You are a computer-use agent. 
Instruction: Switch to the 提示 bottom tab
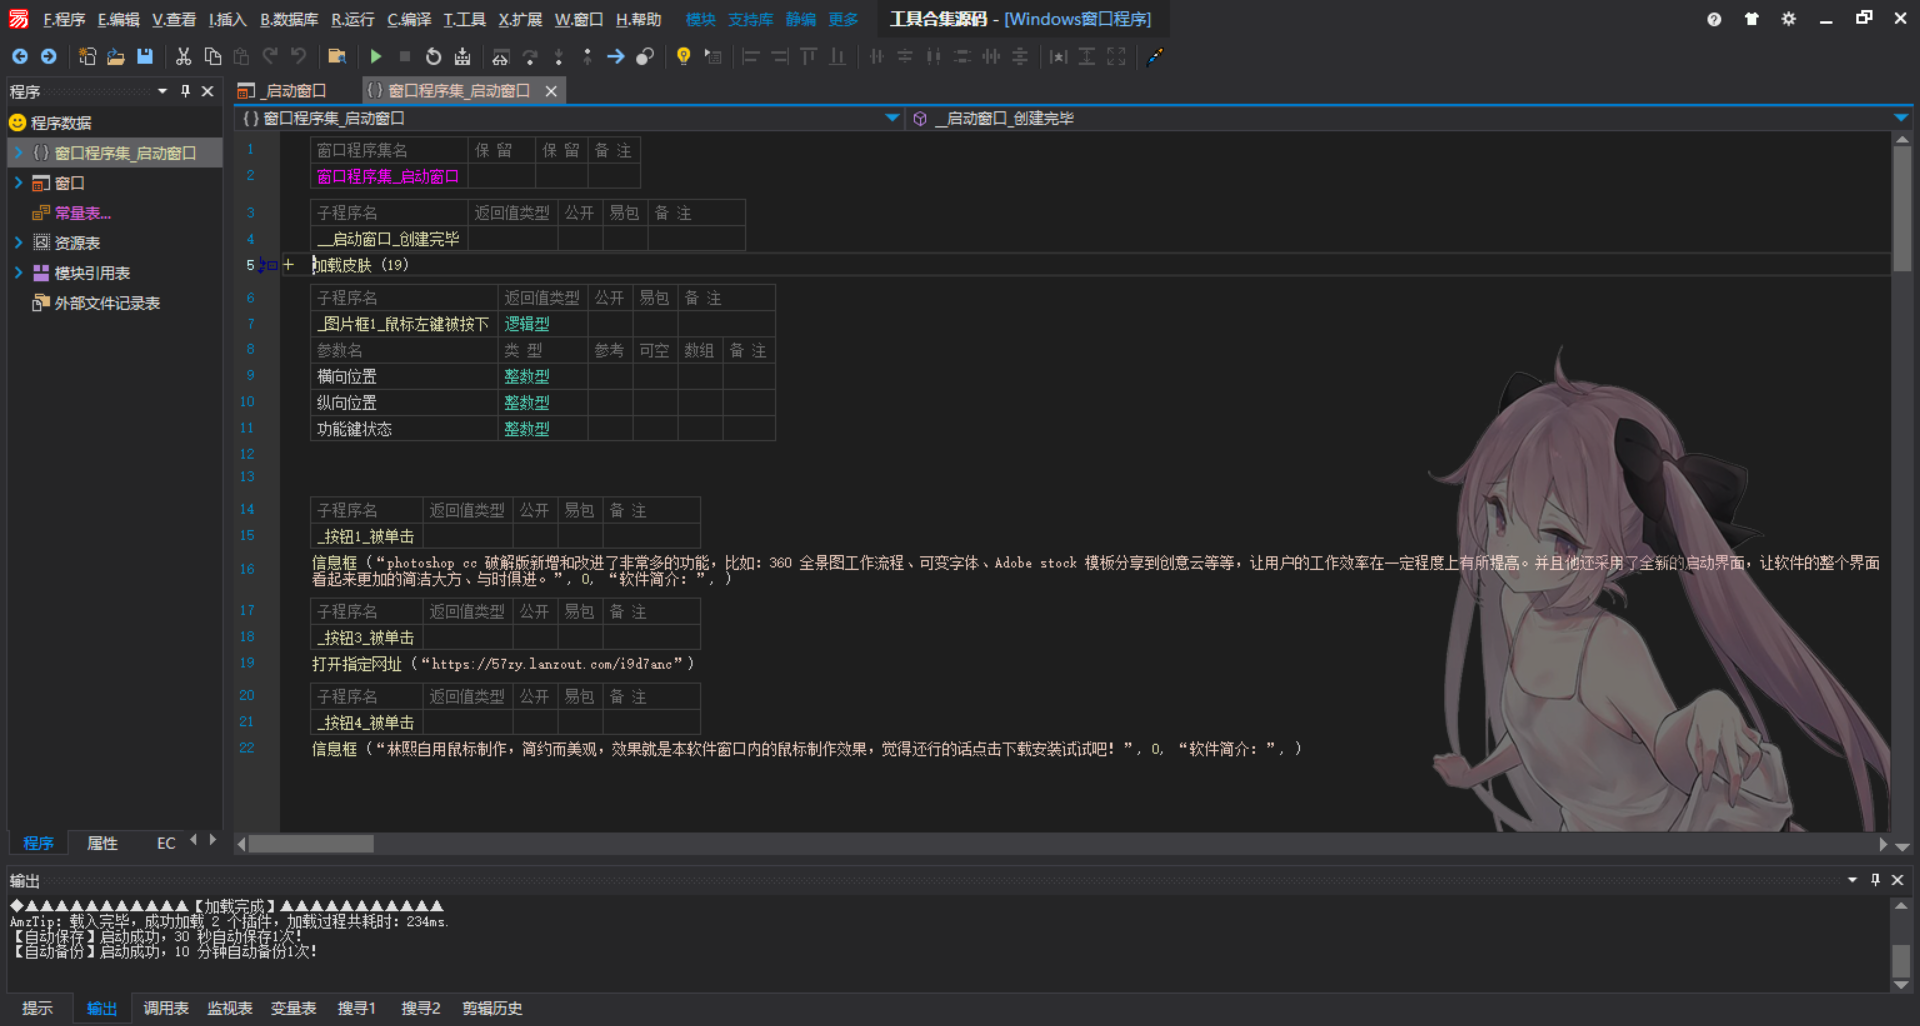(x=37, y=1008)
